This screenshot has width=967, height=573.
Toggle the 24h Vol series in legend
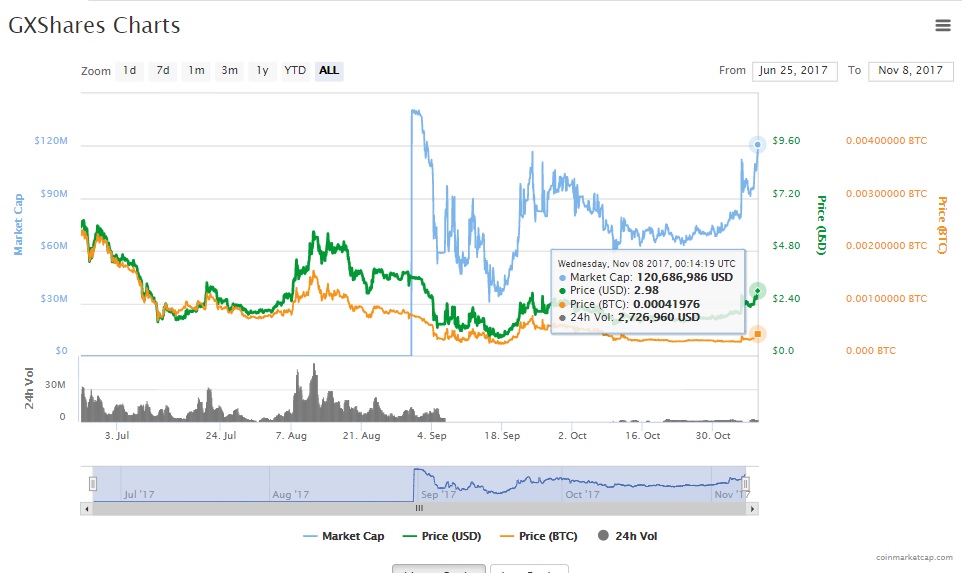click(x=628, y=536)
